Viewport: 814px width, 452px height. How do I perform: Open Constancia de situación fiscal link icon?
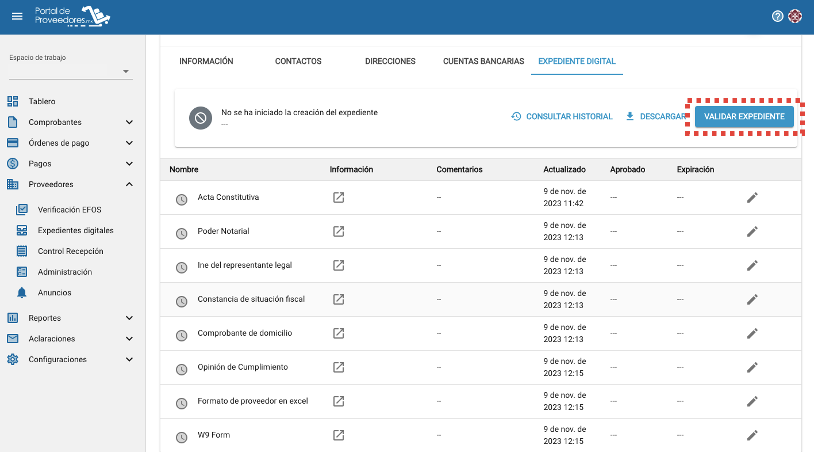338,299
